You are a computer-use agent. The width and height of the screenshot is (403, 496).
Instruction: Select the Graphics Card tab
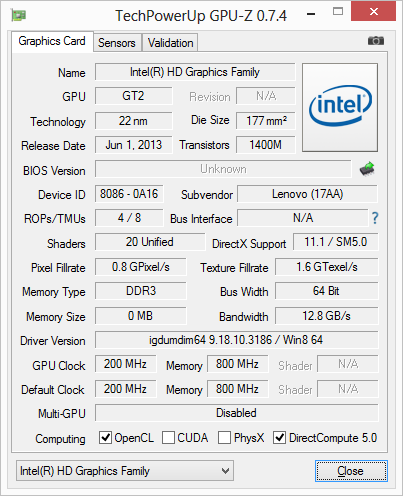(x=52, y=41)
